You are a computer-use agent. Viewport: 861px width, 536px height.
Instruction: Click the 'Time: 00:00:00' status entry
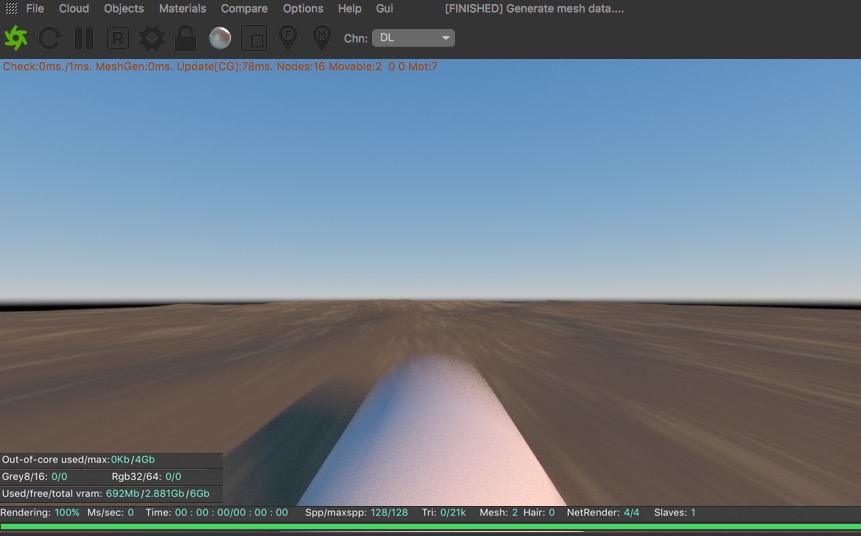click(x=216, y=512)
